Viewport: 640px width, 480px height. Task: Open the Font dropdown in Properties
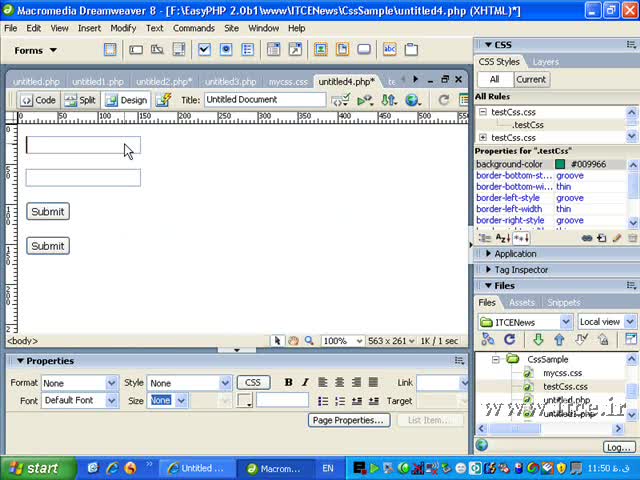111,401
